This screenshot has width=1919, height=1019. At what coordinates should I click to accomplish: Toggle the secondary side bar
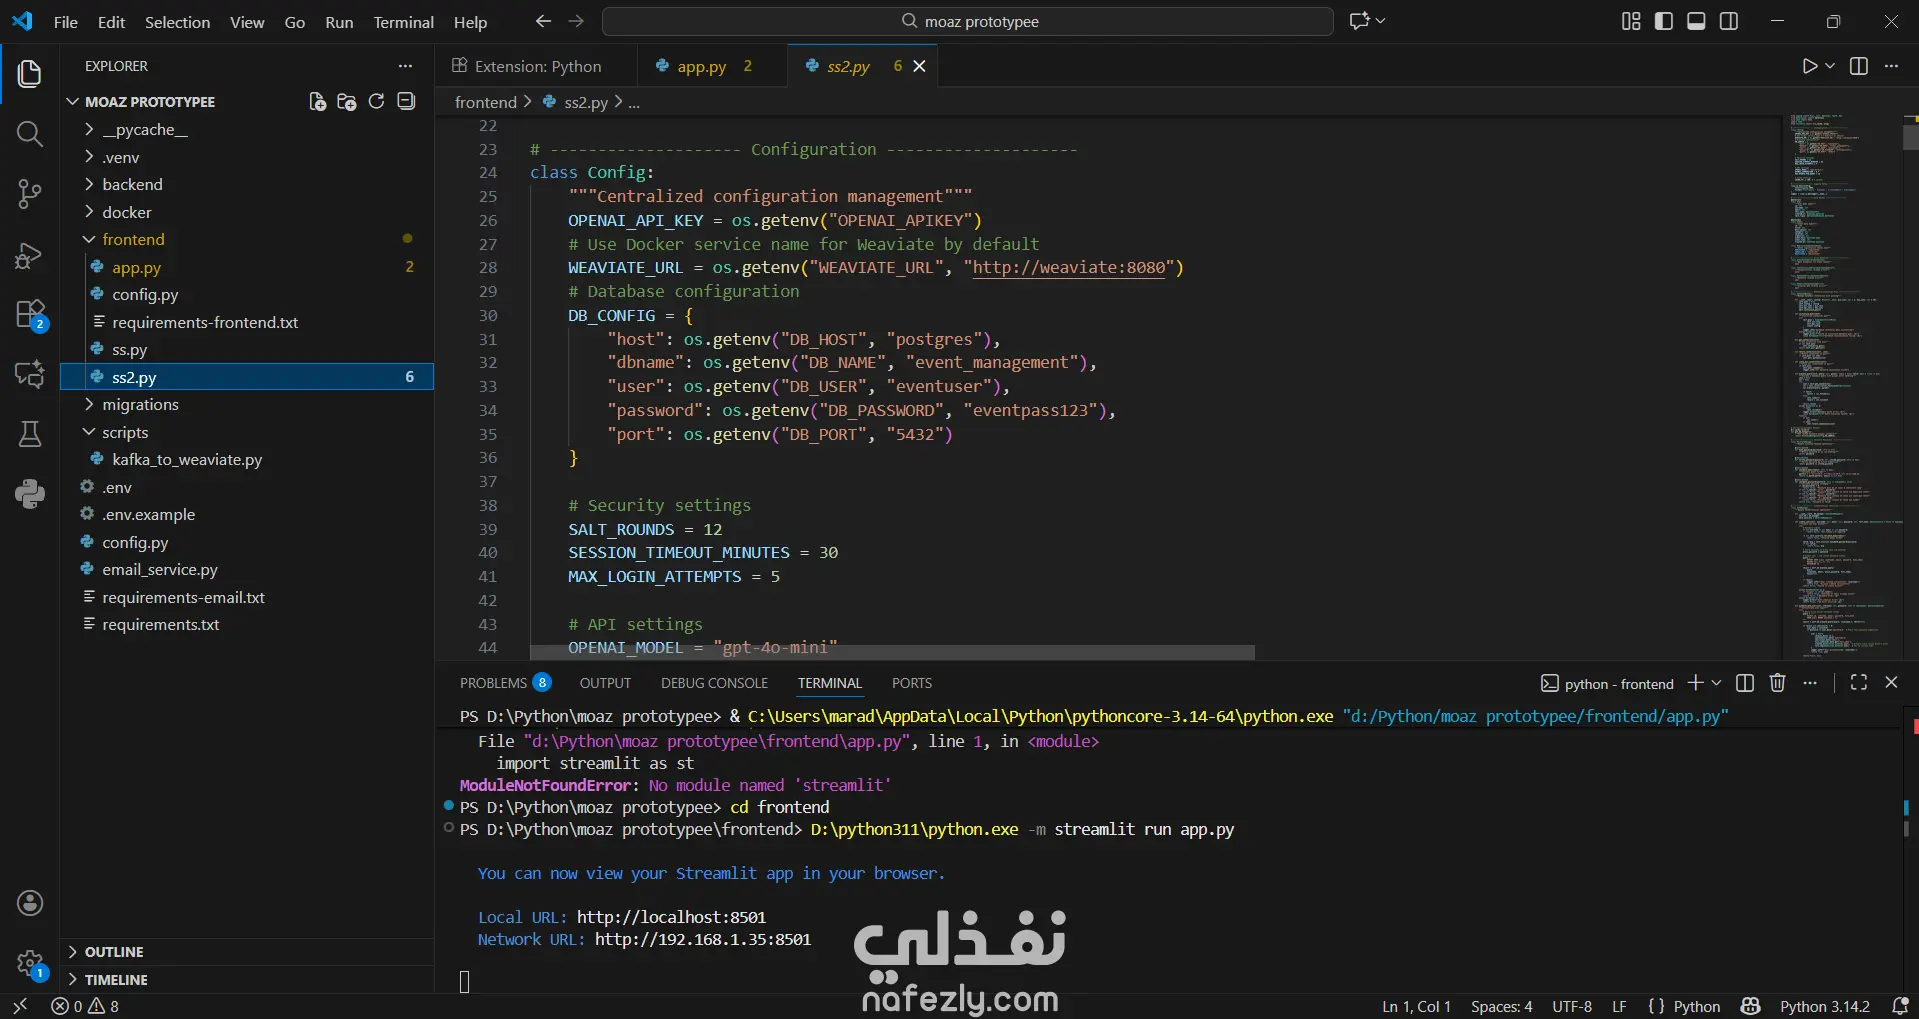(1729, 21)
